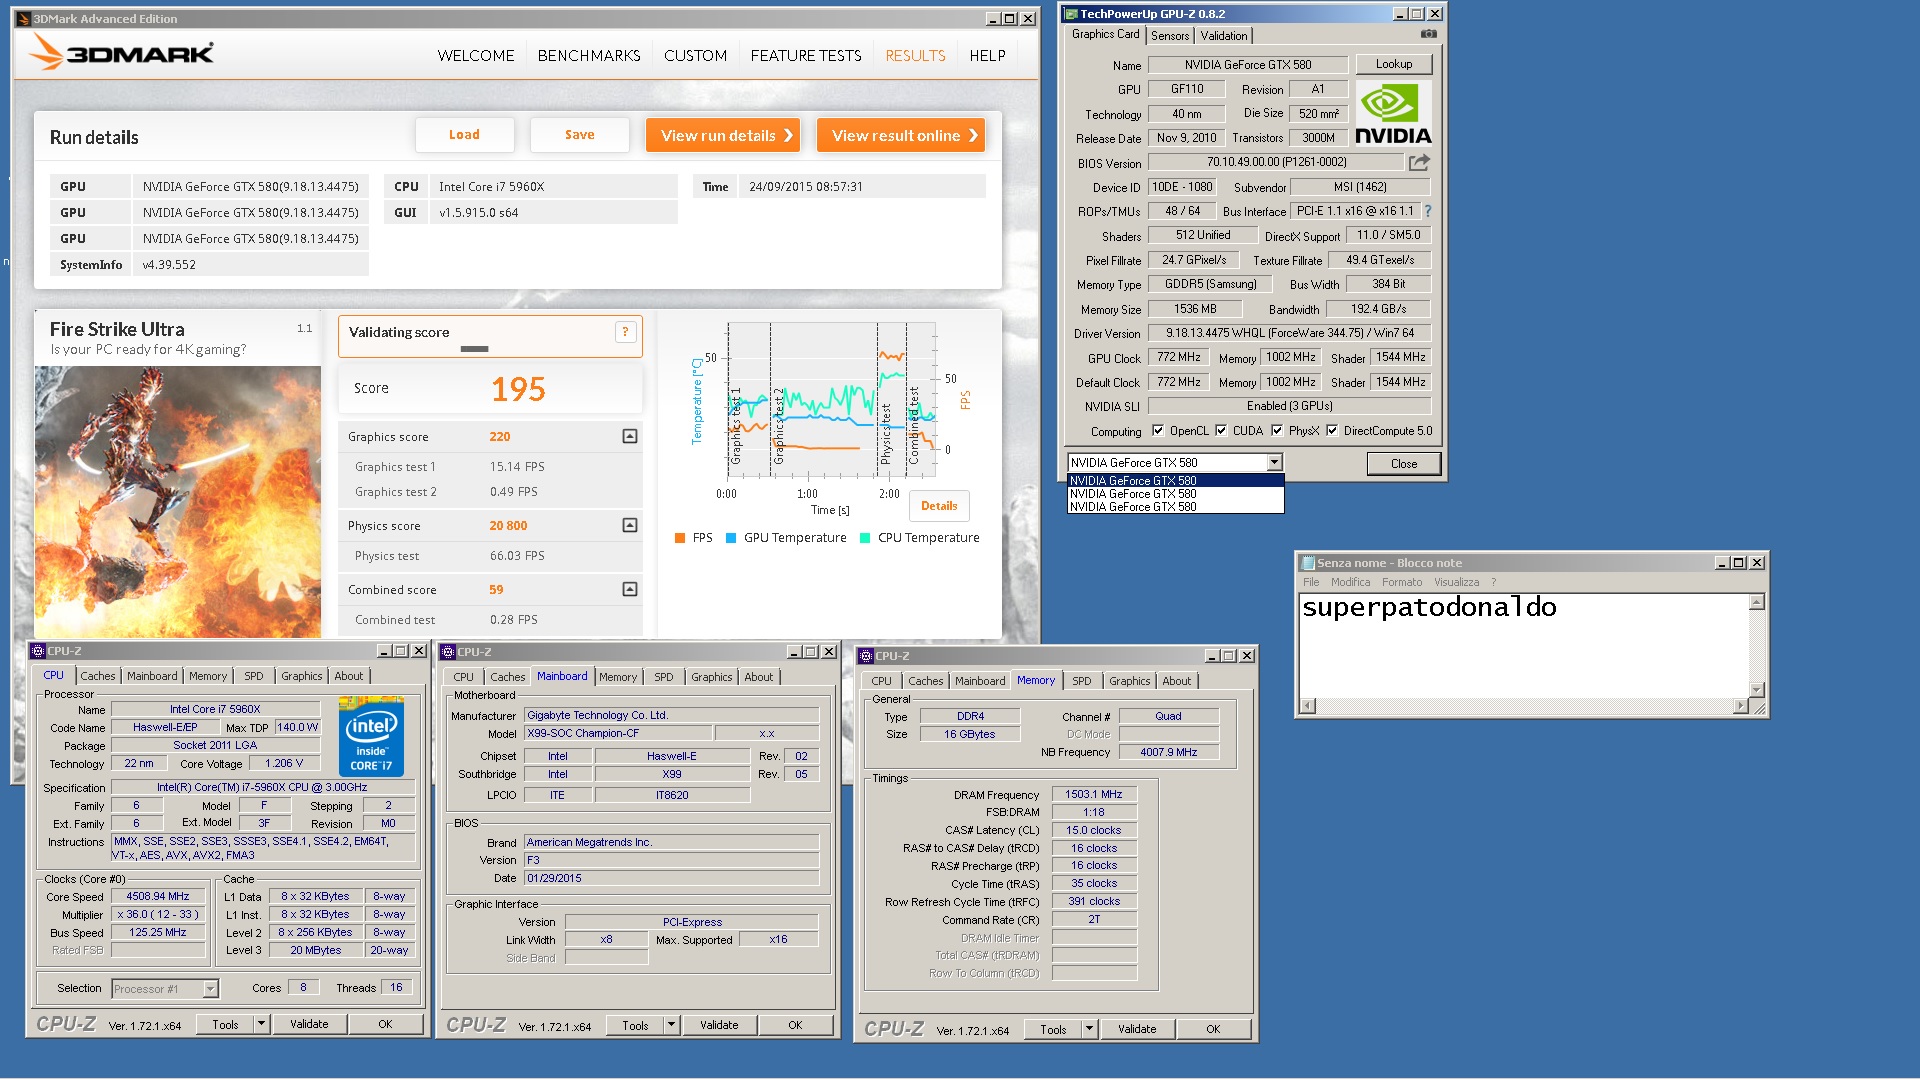Click the DRAM Frequency value 1503.1 MHz
The image size is (1920, 1080).
[1094, 794]
